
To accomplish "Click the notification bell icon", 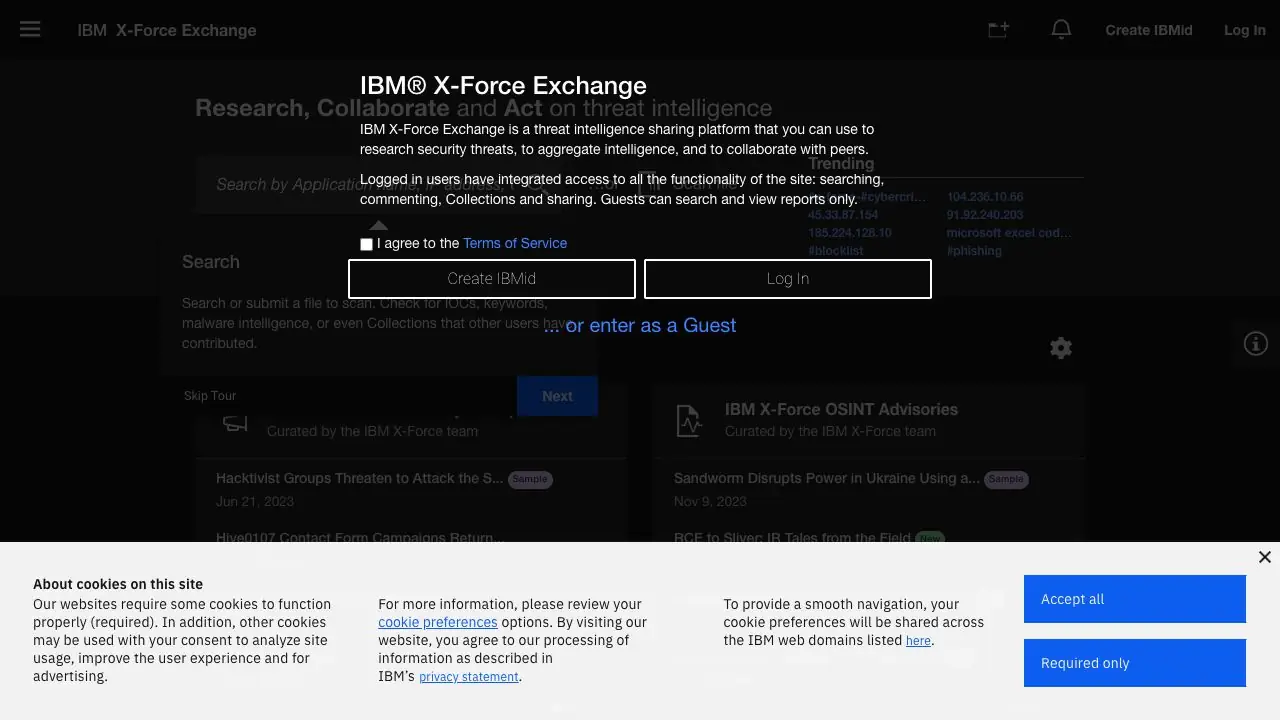I will coord(1060,29).
